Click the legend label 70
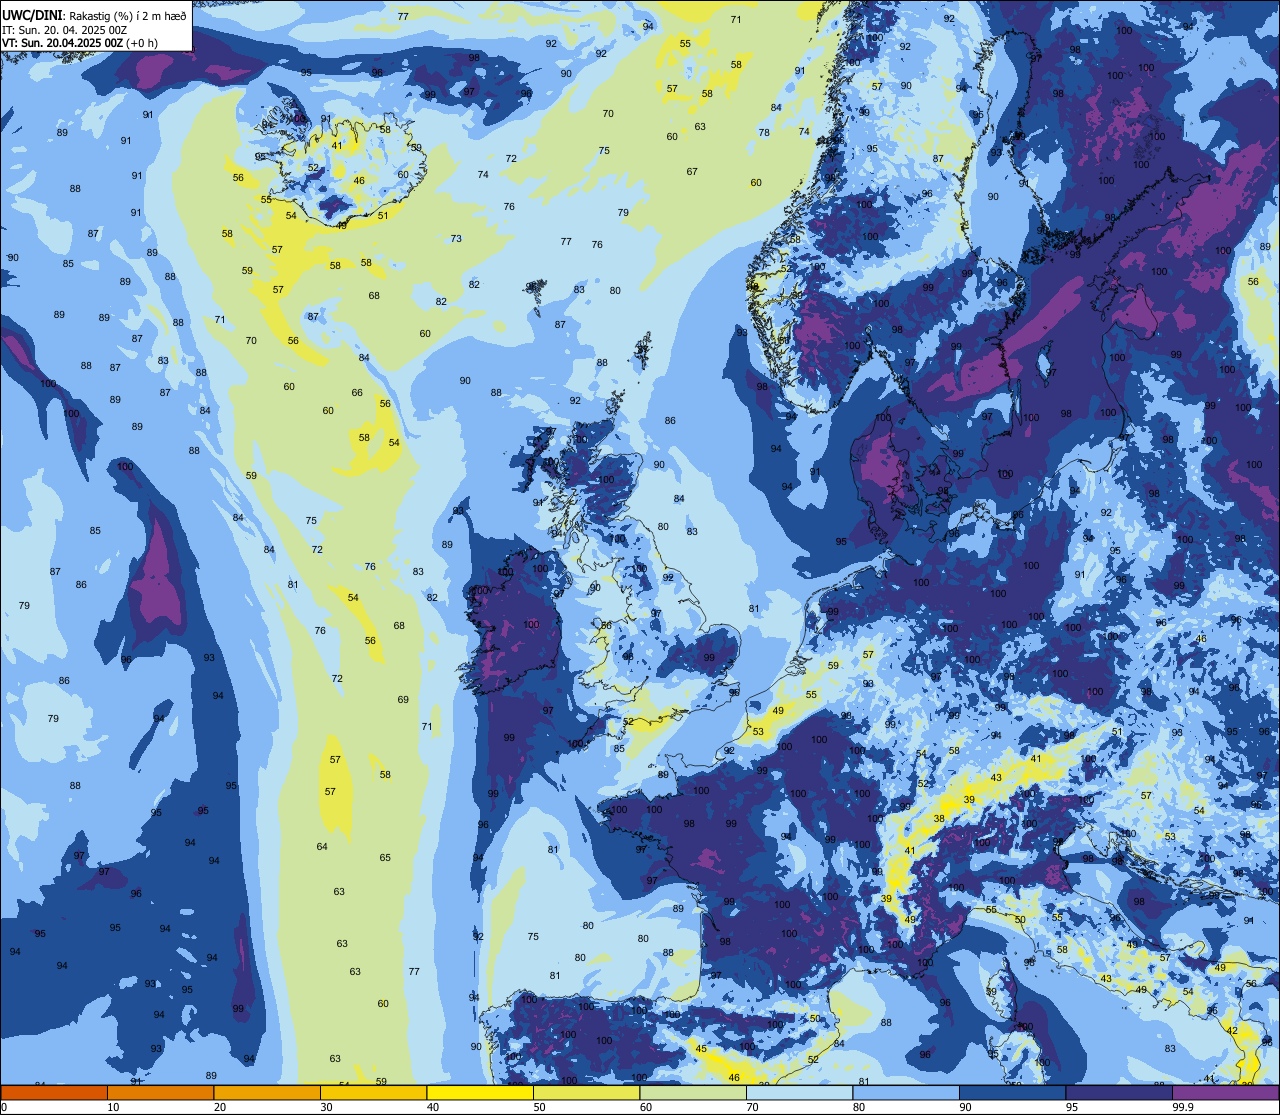 (752, 1107)
